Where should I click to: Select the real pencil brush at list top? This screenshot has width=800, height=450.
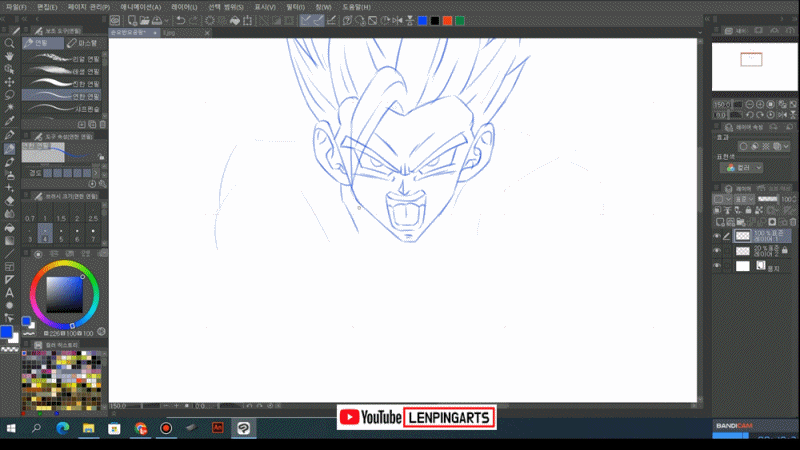[62, 59]
